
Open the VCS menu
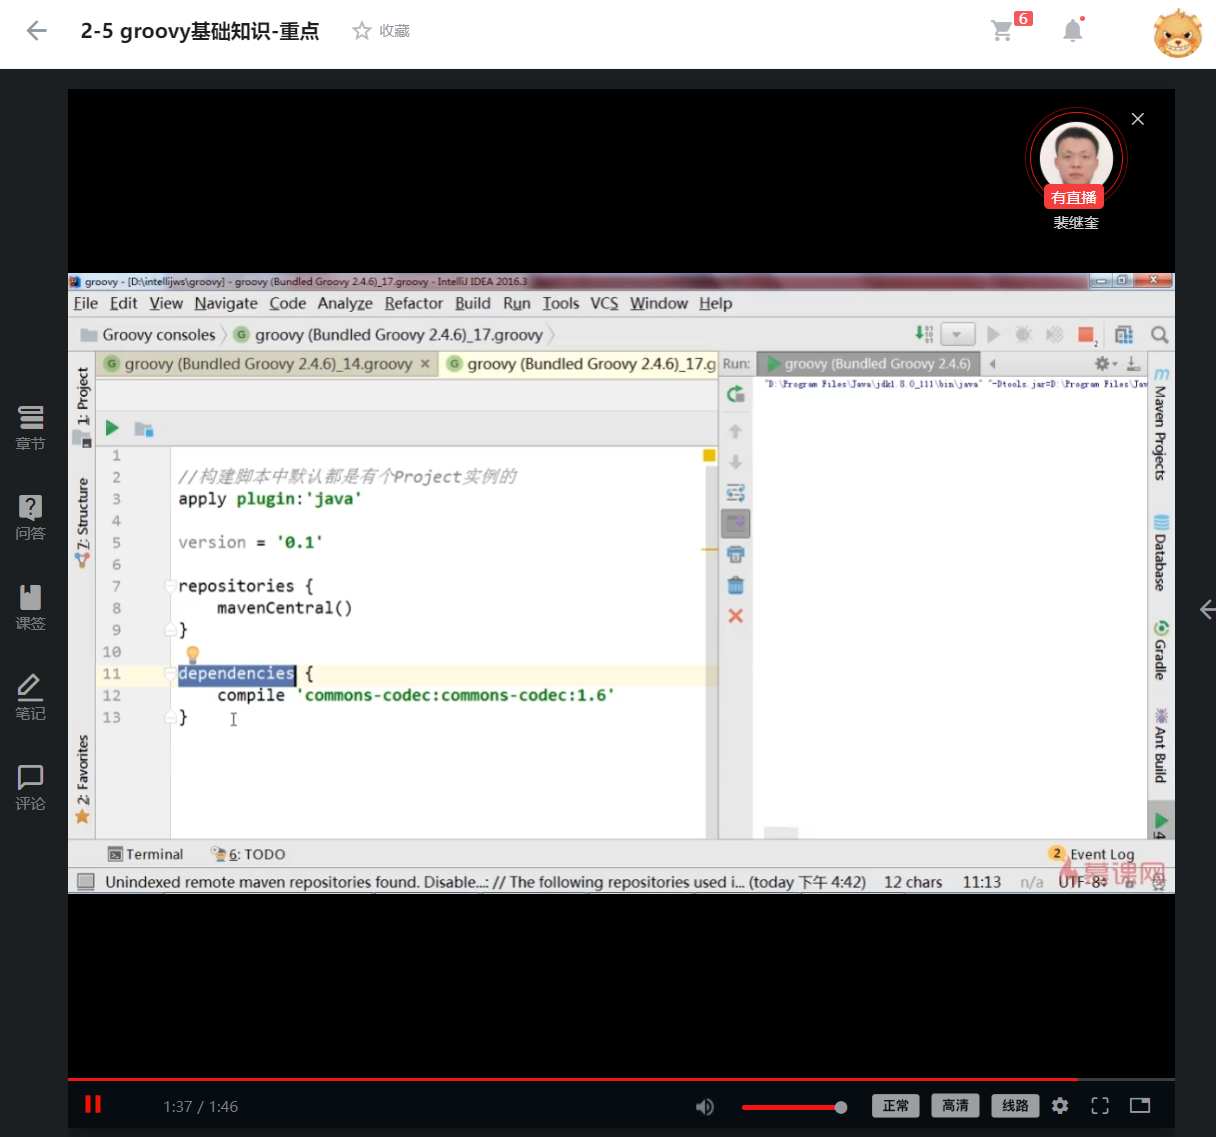(x=604, y=303)
